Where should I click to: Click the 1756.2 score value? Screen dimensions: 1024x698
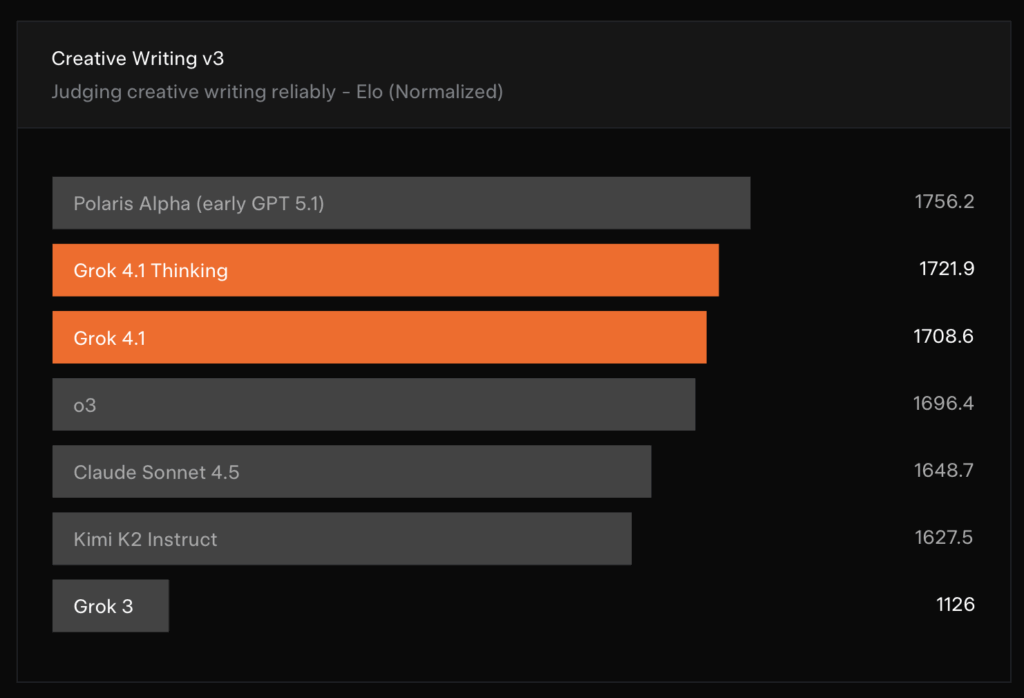[944, 202]
